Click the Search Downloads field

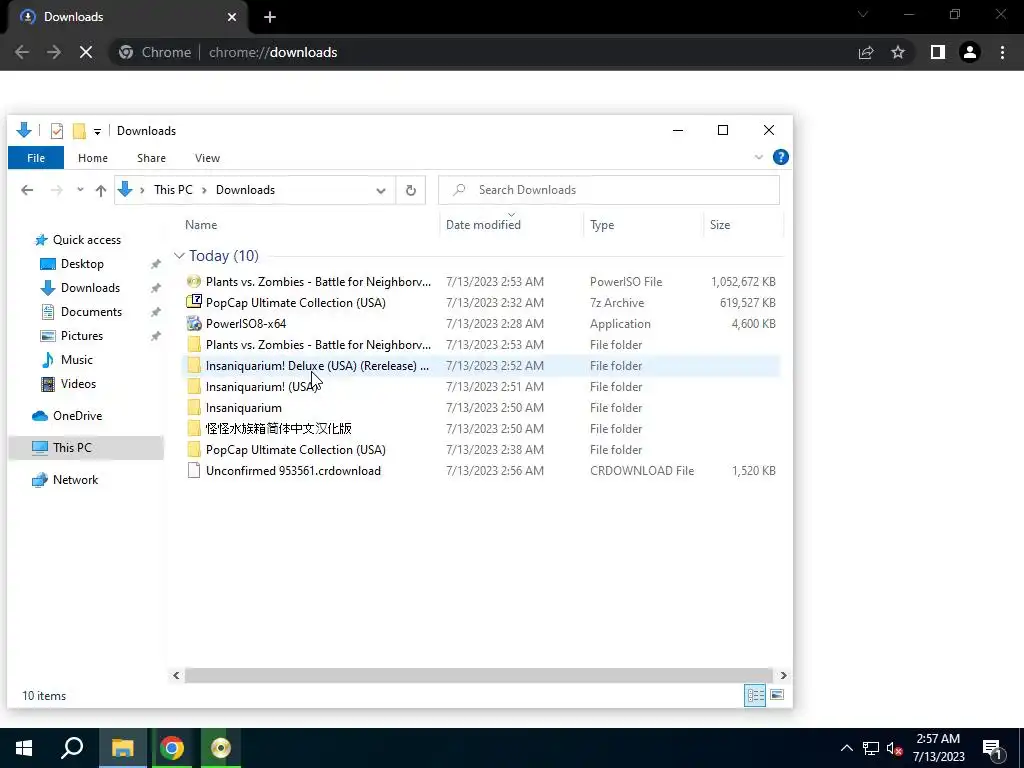[609, 190]
